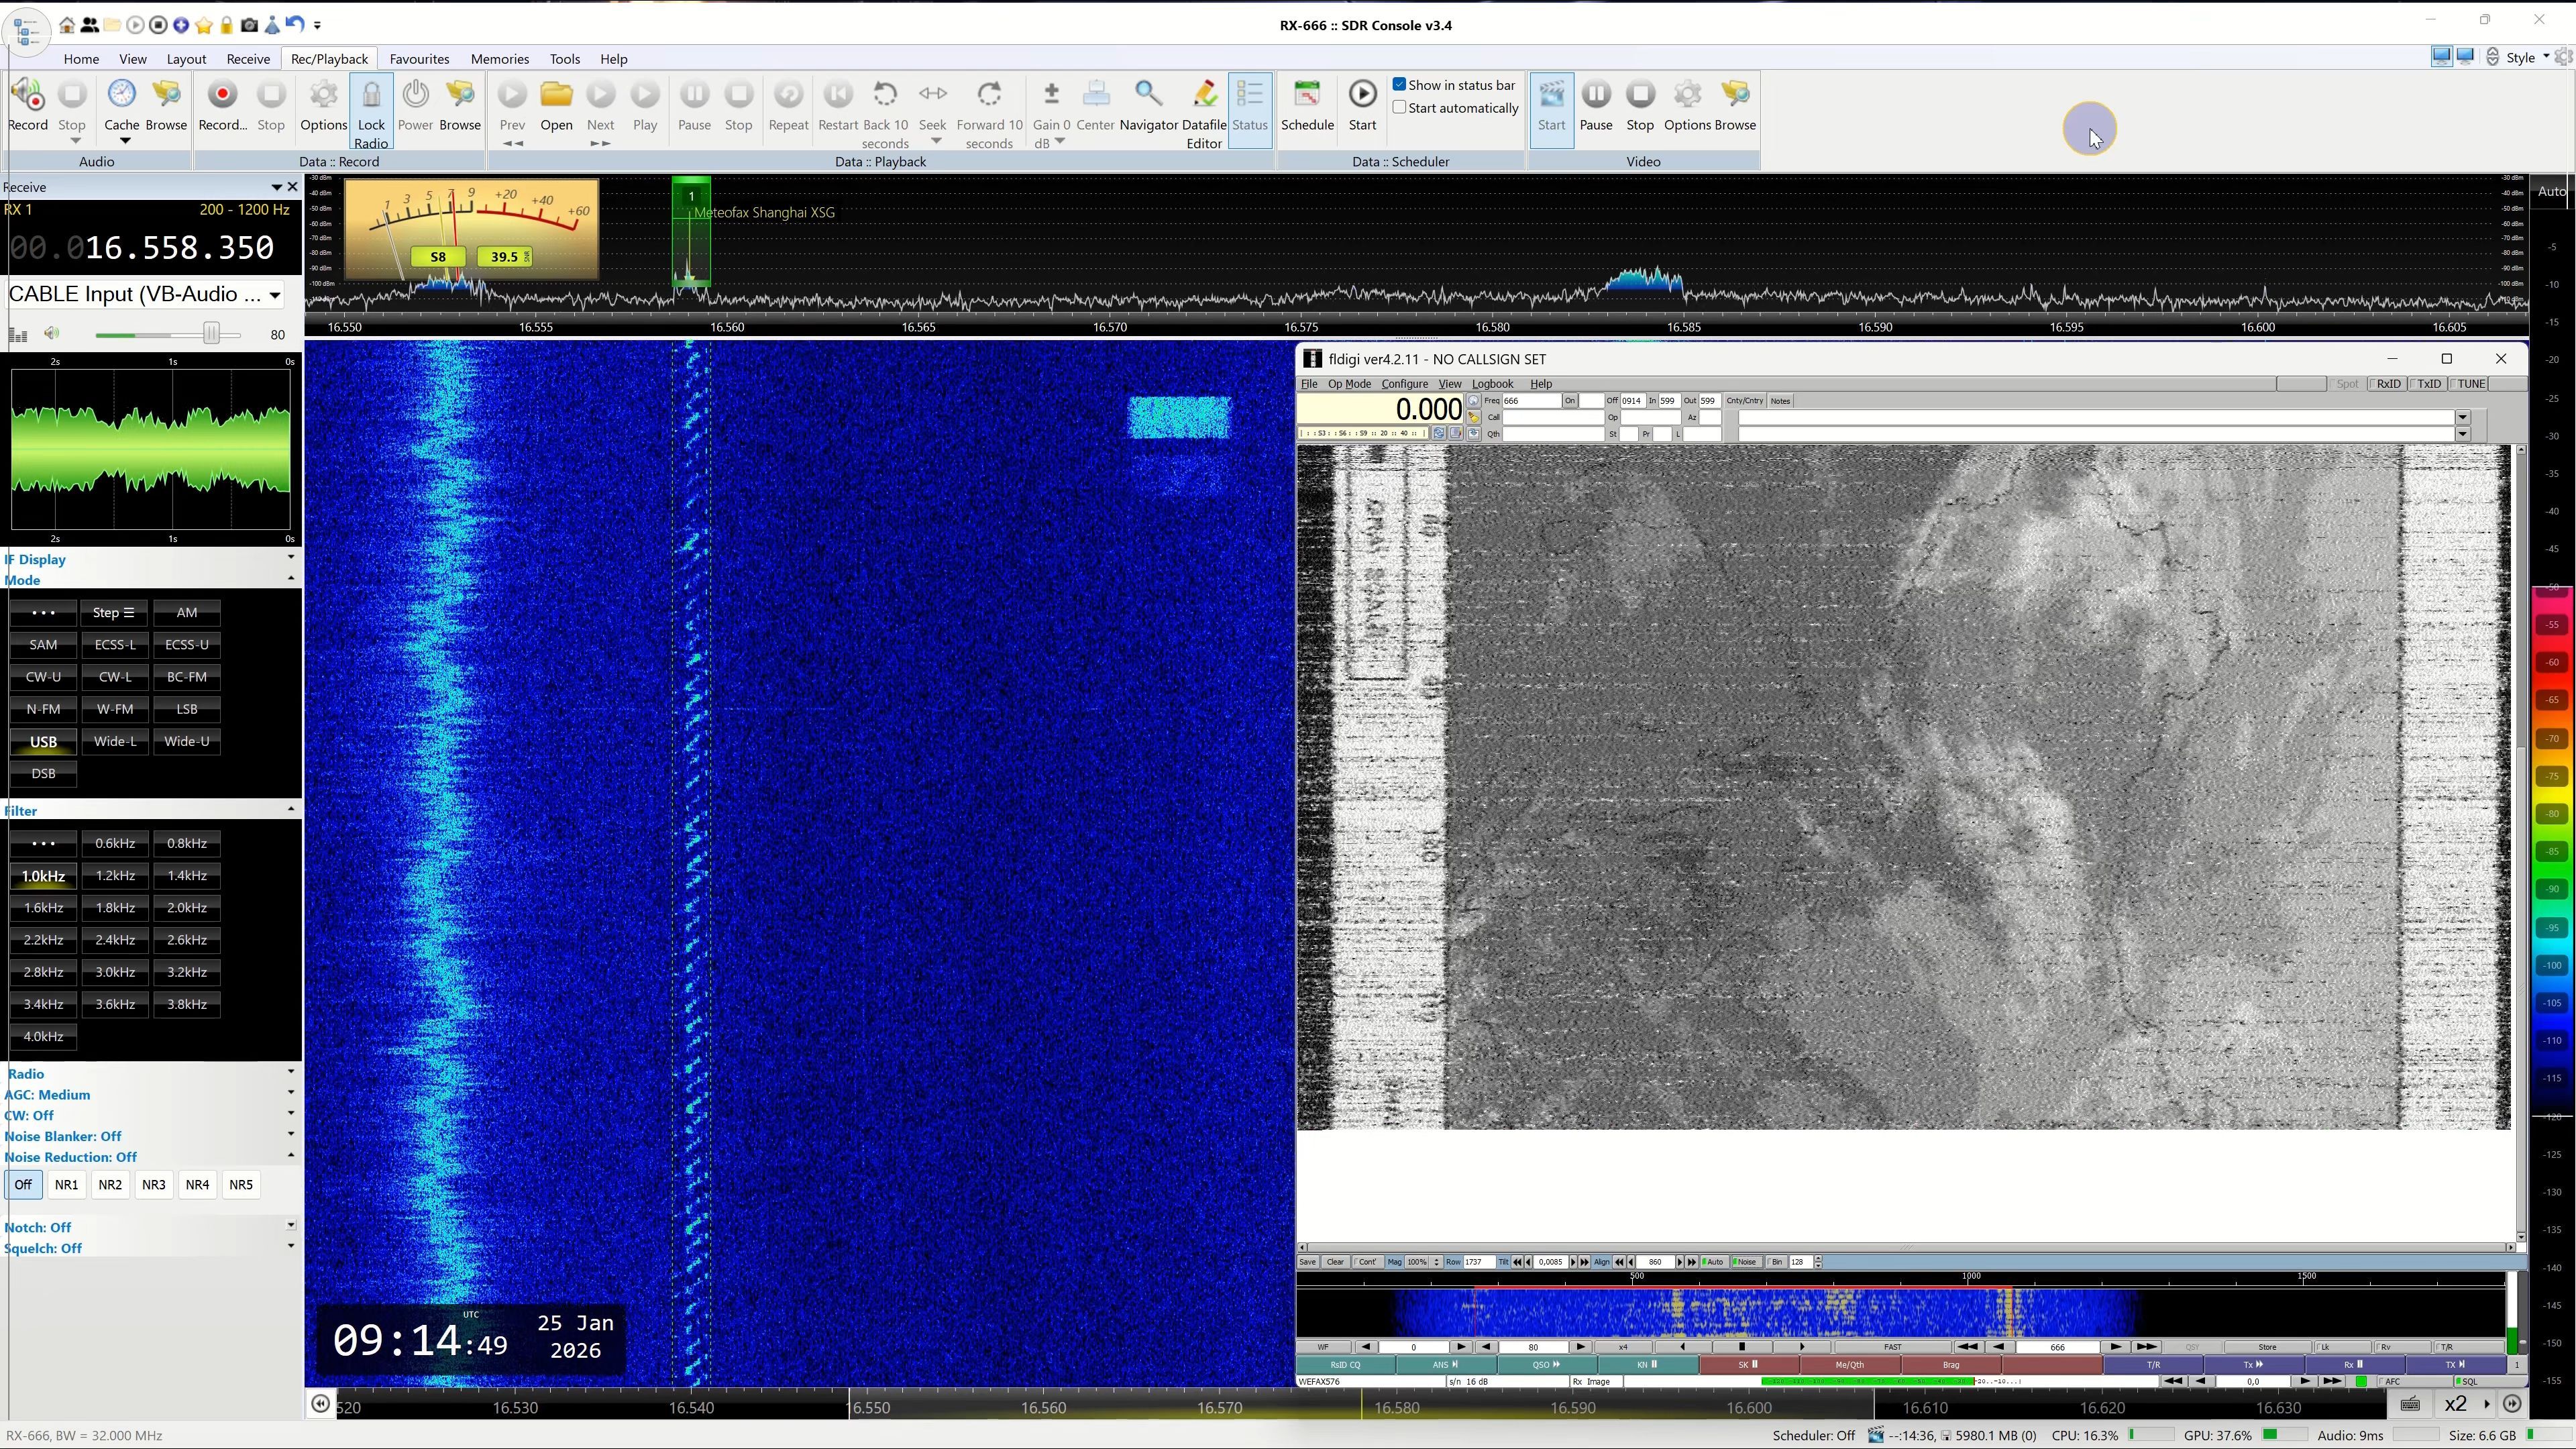2576x1449 pixels.
Task: Open recording Options gear icon
Action: (323, 96)
